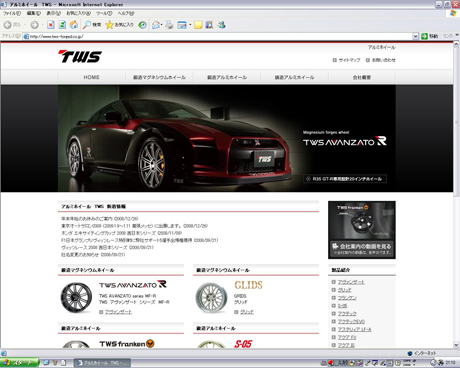Open the Tools menu in menu bar
460x368 pixels.
[x=104, y=13]
